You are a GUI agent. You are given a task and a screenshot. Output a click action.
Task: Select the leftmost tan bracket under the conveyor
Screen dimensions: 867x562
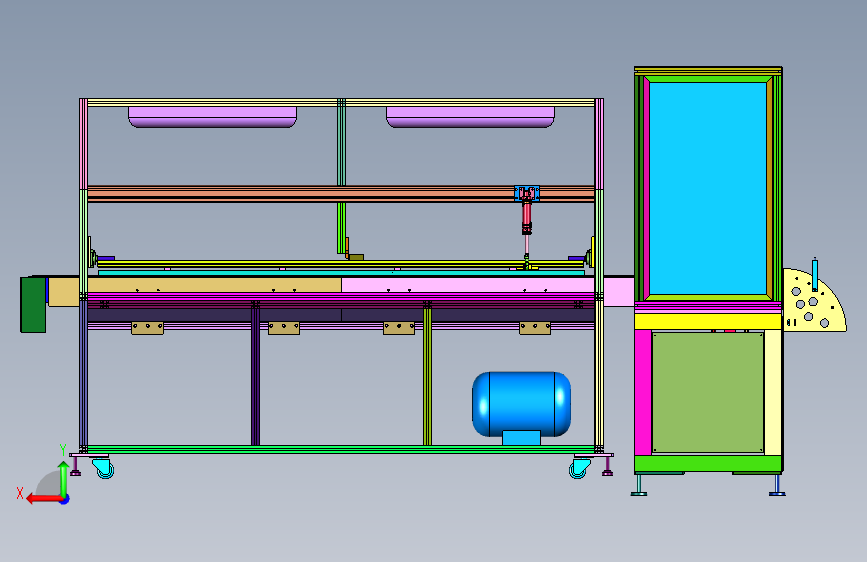[147, 328]
